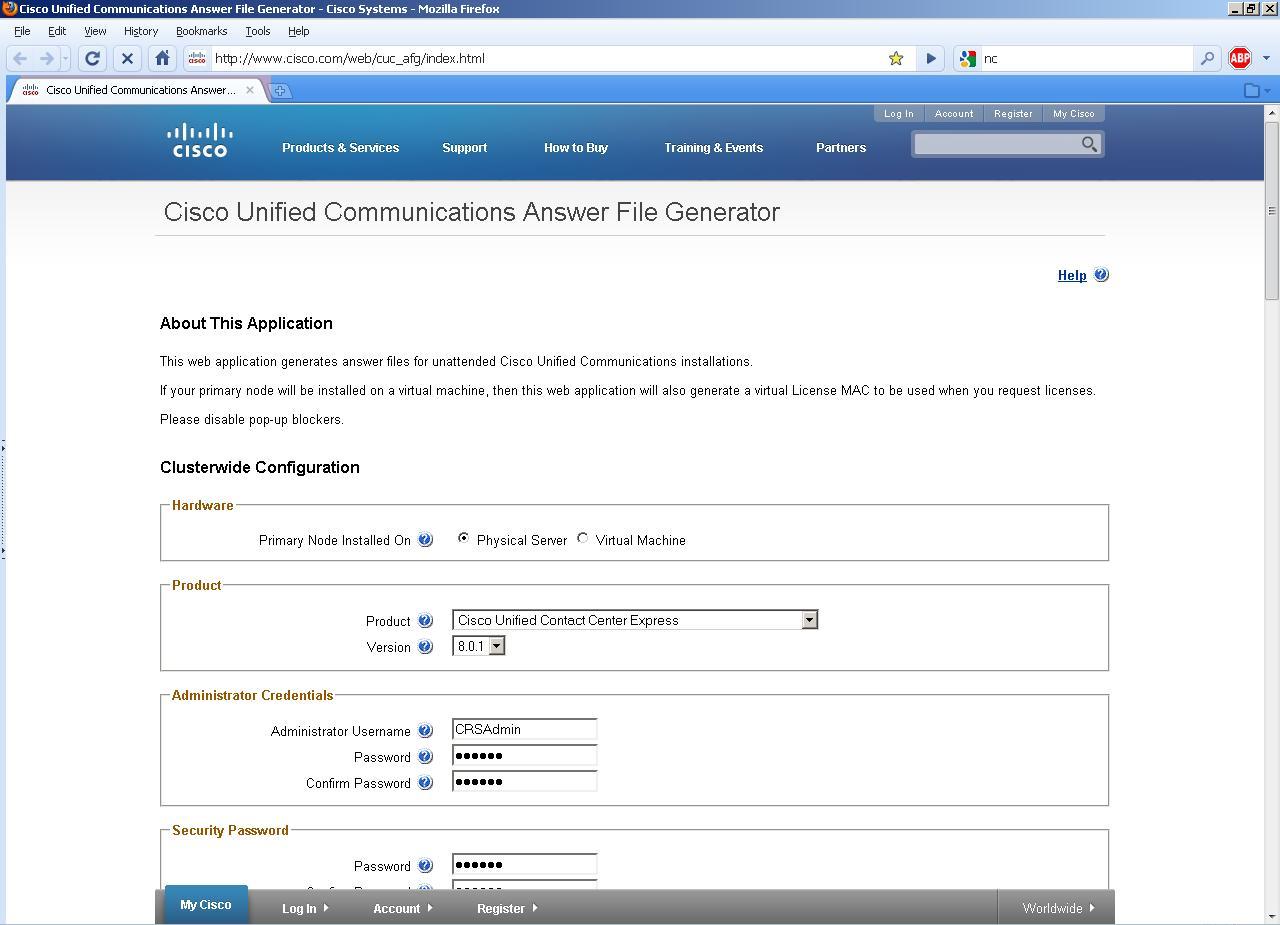
Task: Select Virtual Machine radio button
Action: pyautogui.click(x=583, y=538)
